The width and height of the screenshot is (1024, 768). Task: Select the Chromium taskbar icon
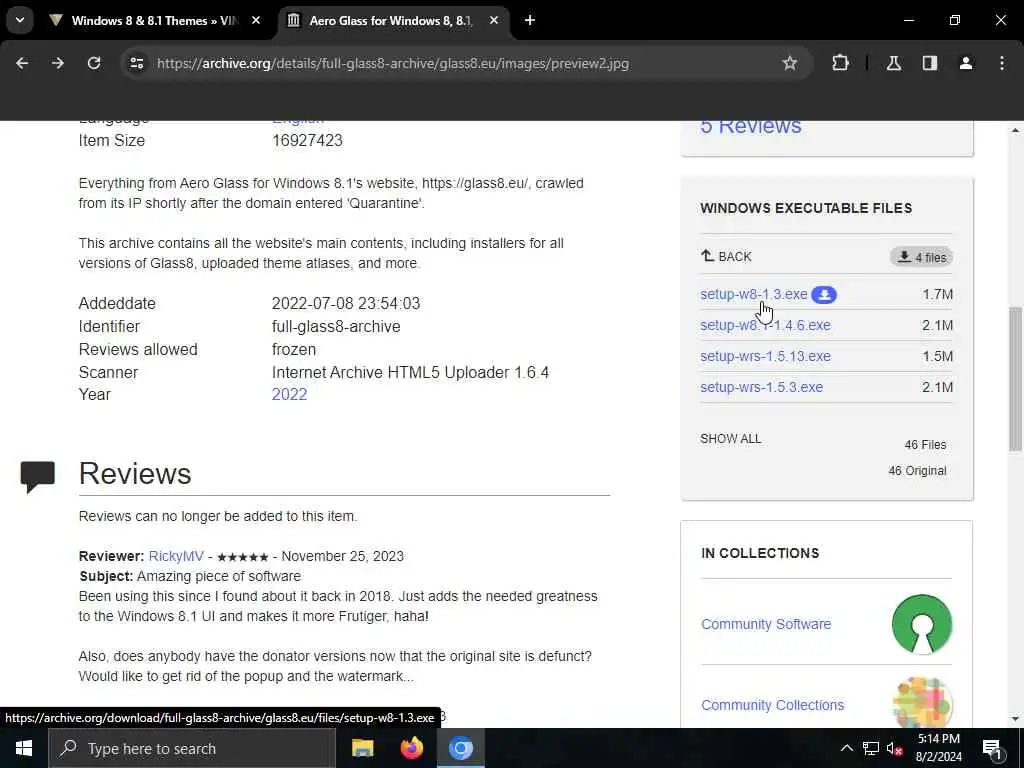pos(460,748)
